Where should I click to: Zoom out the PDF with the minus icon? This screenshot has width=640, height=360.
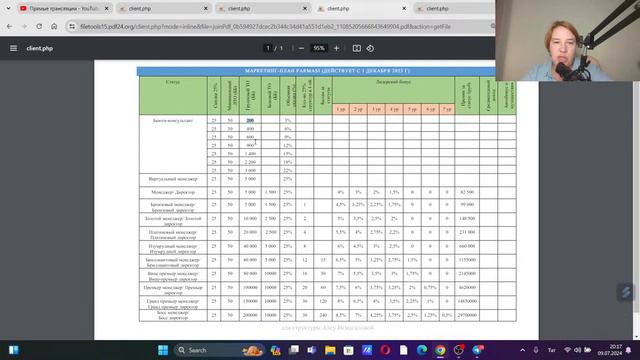pos(301,48)
